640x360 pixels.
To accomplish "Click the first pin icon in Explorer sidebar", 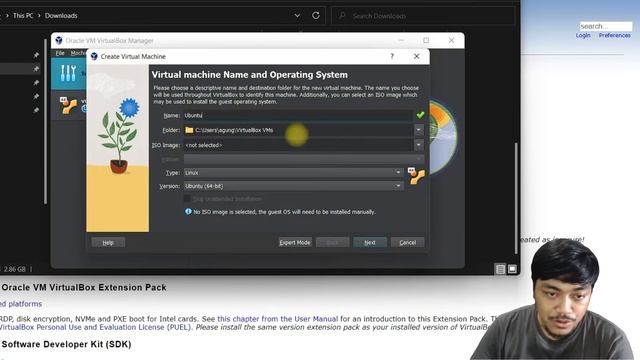I will [36, 55].
